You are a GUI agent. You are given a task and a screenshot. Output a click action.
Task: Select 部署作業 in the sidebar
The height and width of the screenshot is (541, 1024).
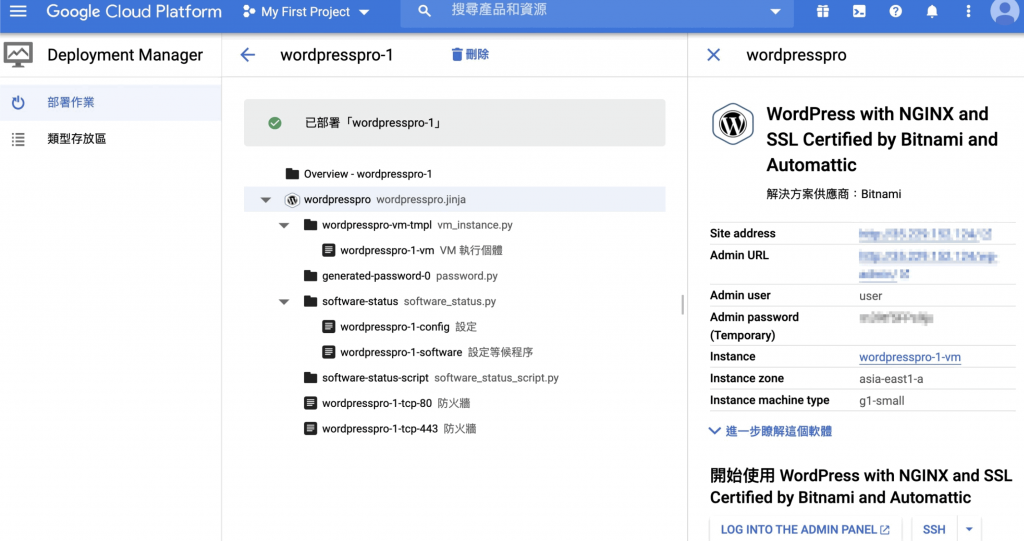tap(110, 103)
